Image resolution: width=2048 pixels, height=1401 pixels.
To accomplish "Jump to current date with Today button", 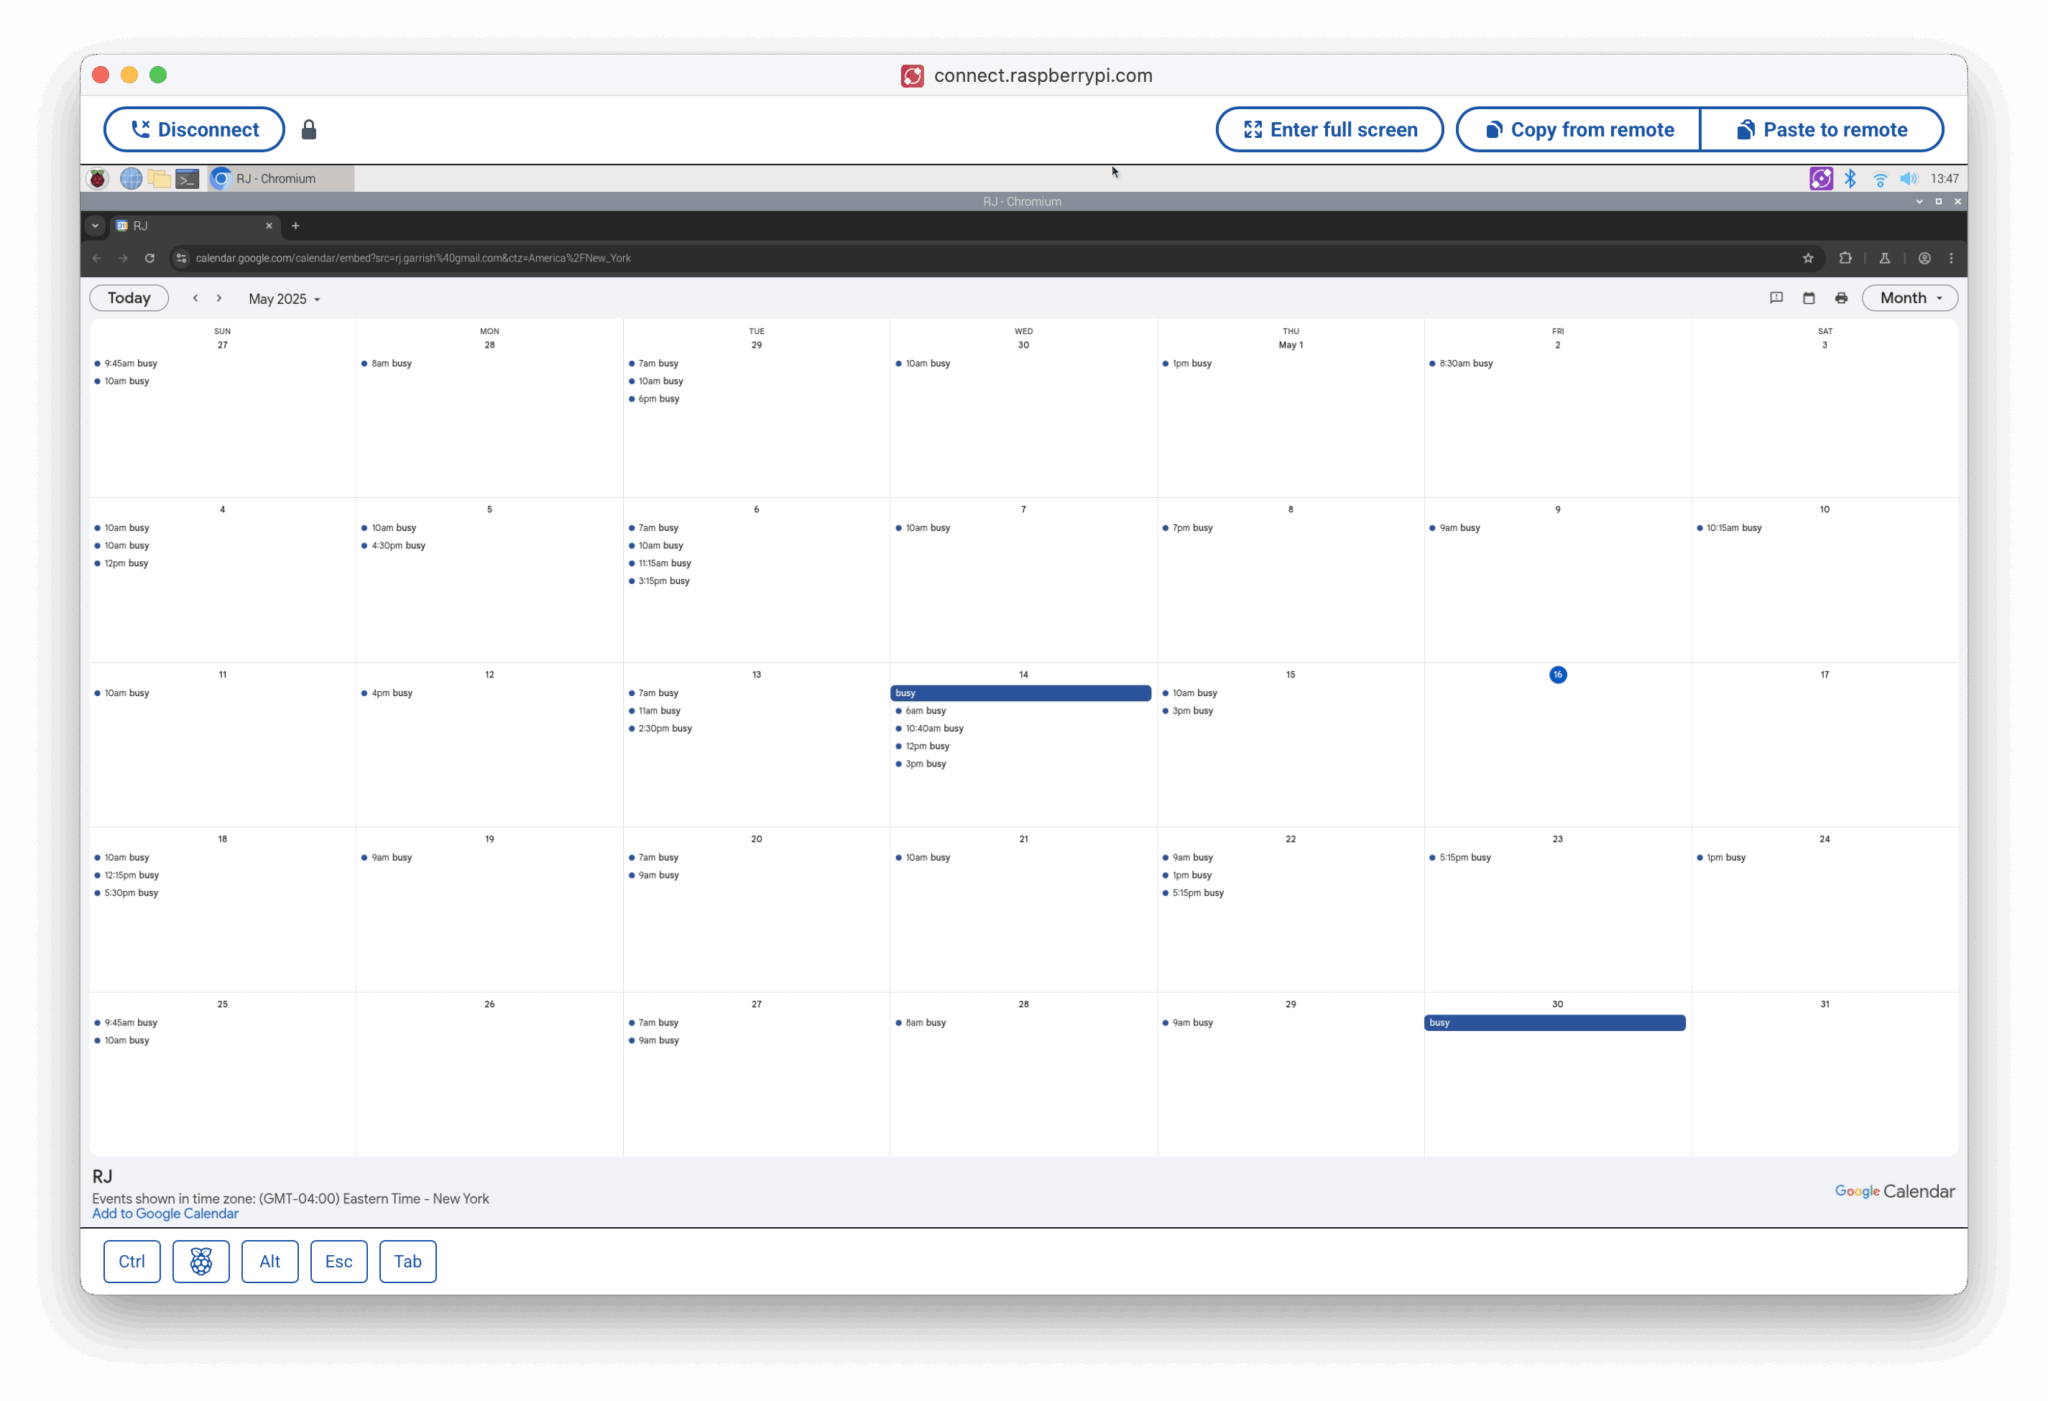I will point(128,297).
